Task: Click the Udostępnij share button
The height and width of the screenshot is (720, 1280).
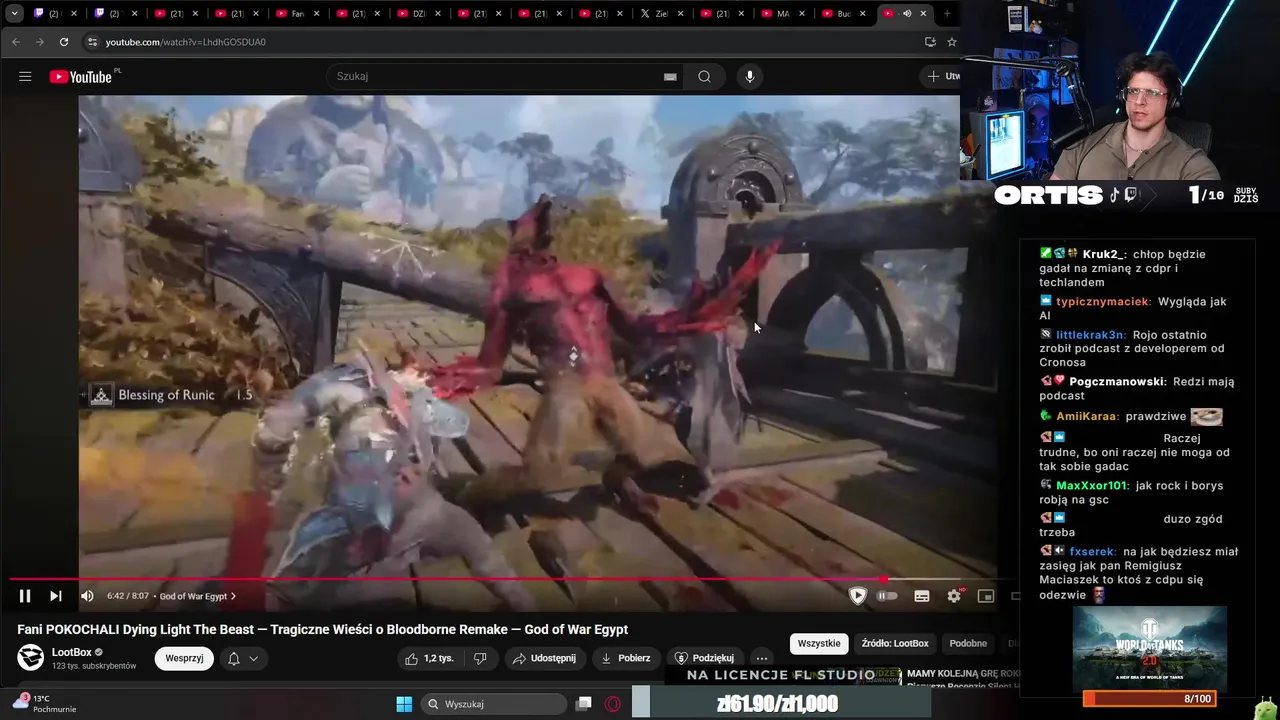Action: click(x=544, y=658)
